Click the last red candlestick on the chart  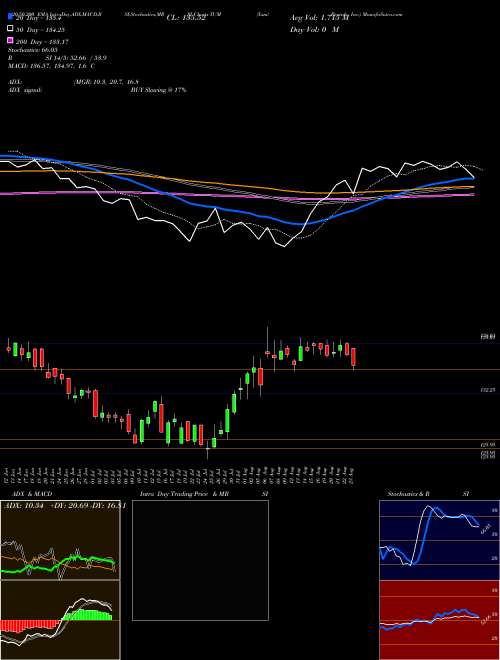(354, 357)
